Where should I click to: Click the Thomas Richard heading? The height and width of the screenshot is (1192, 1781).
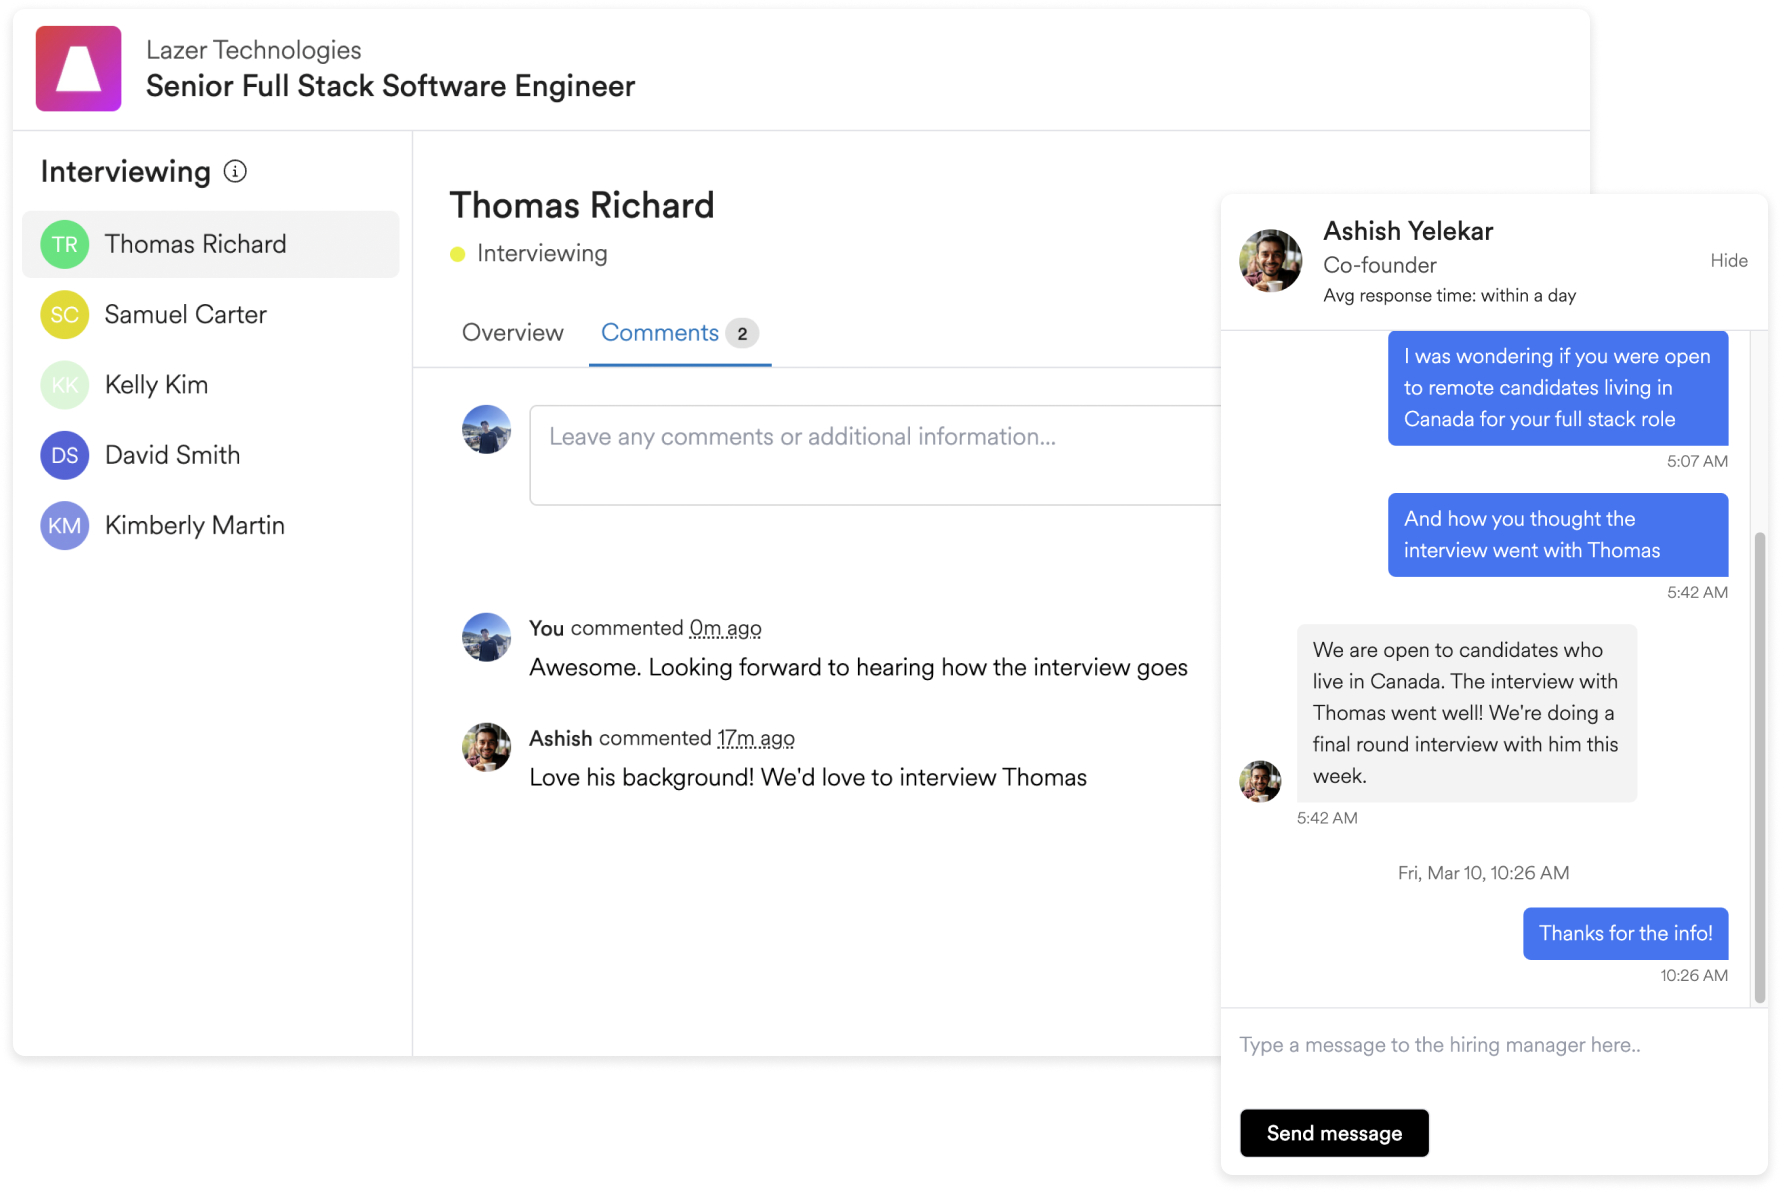click(582, 206)
